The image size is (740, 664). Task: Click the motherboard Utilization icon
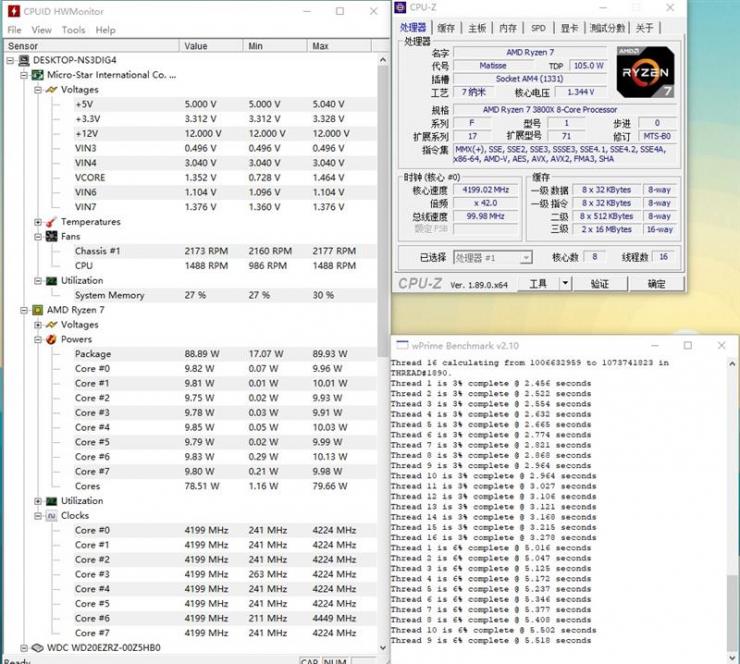click(51, 281)
